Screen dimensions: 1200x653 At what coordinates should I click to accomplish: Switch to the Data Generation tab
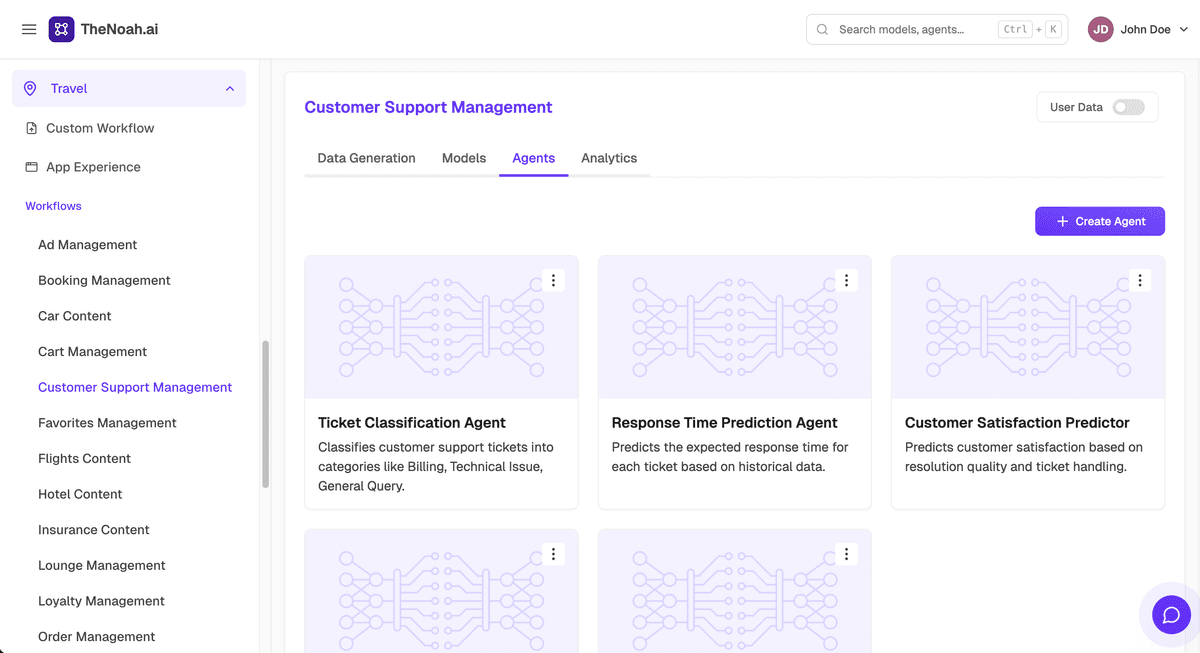[x=366, y=158]
